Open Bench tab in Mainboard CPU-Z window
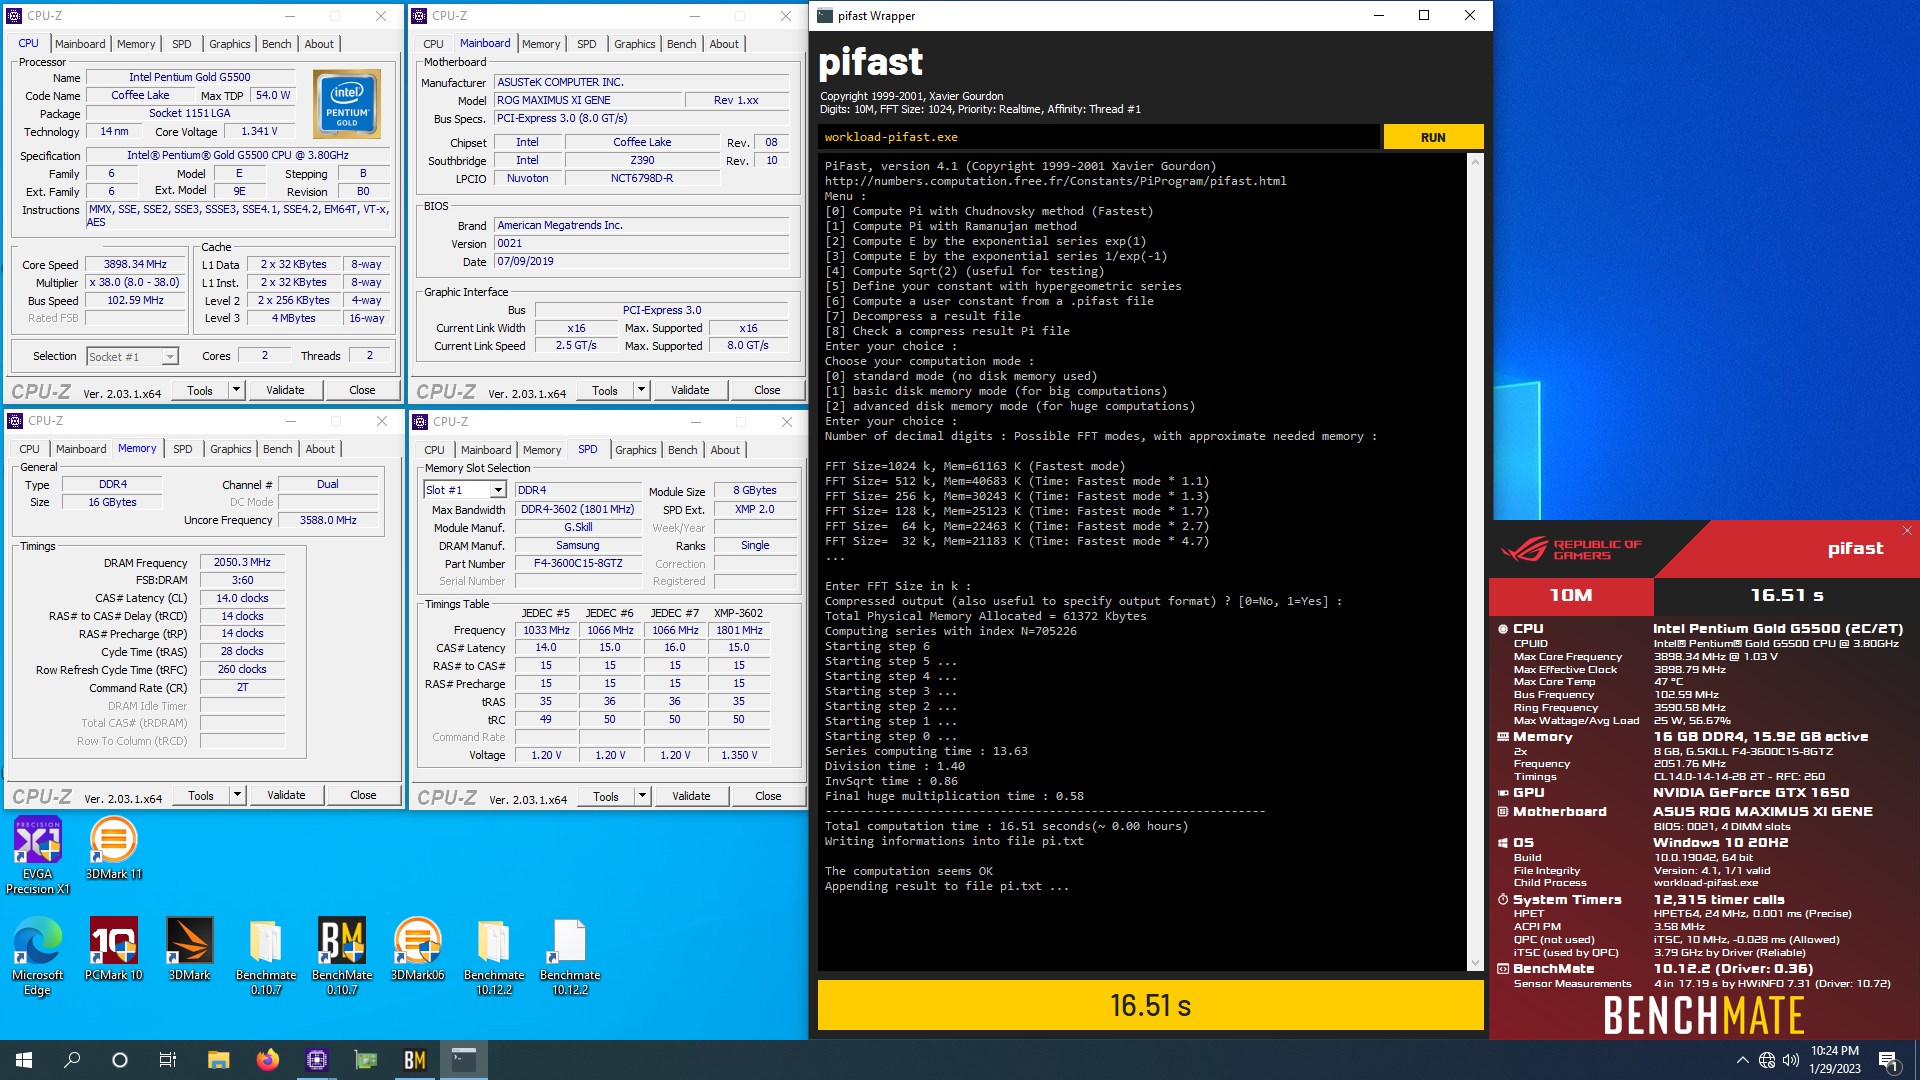 [681, 44]
